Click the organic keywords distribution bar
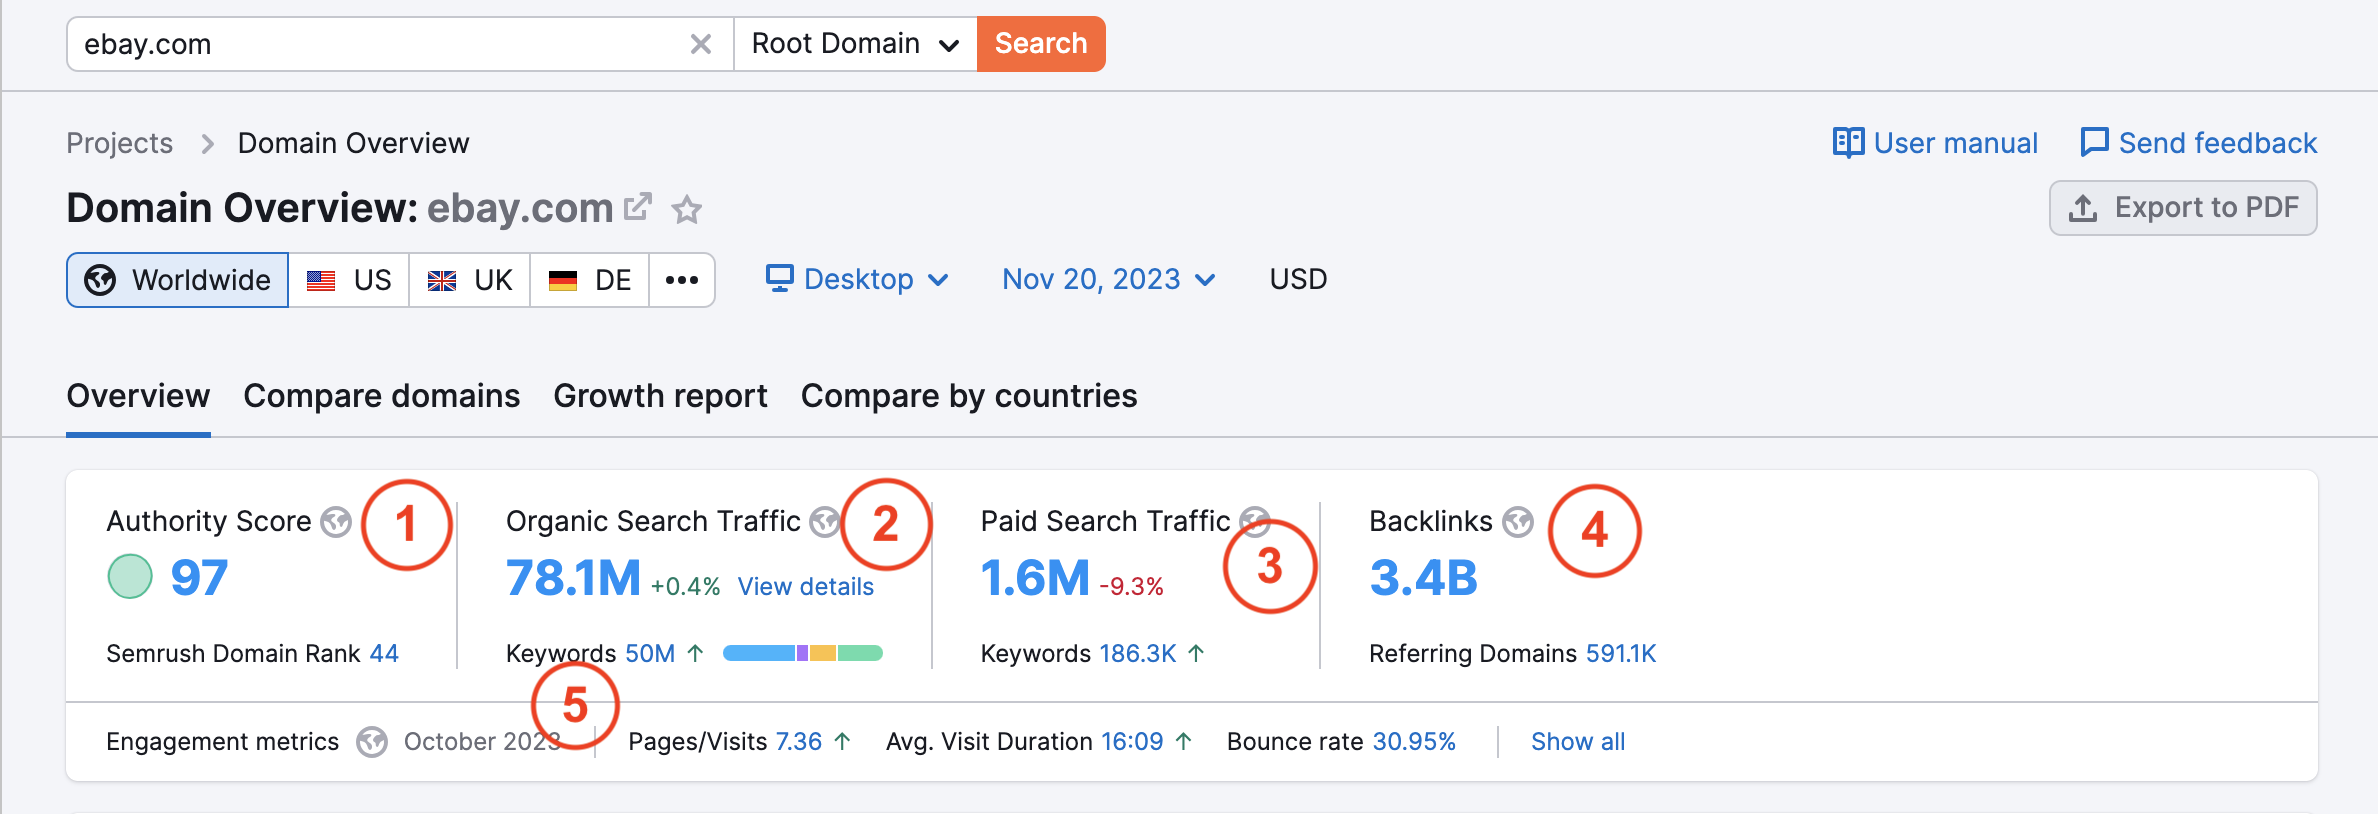 click(802, 654)
